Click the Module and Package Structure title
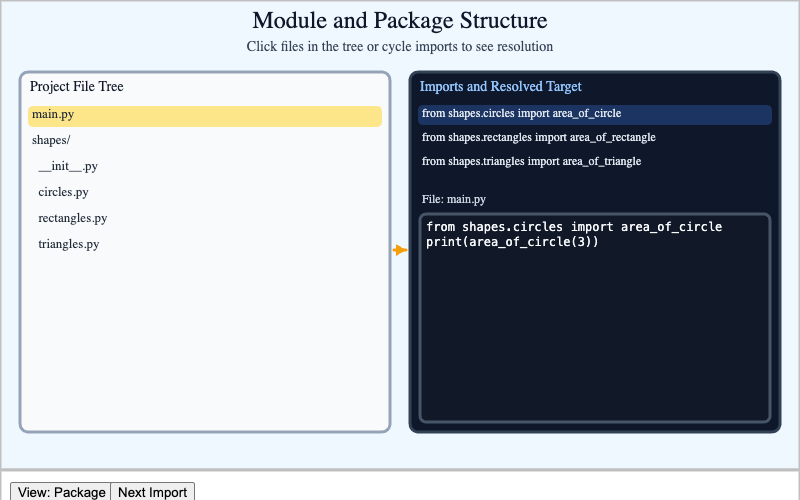 (400, 20)
